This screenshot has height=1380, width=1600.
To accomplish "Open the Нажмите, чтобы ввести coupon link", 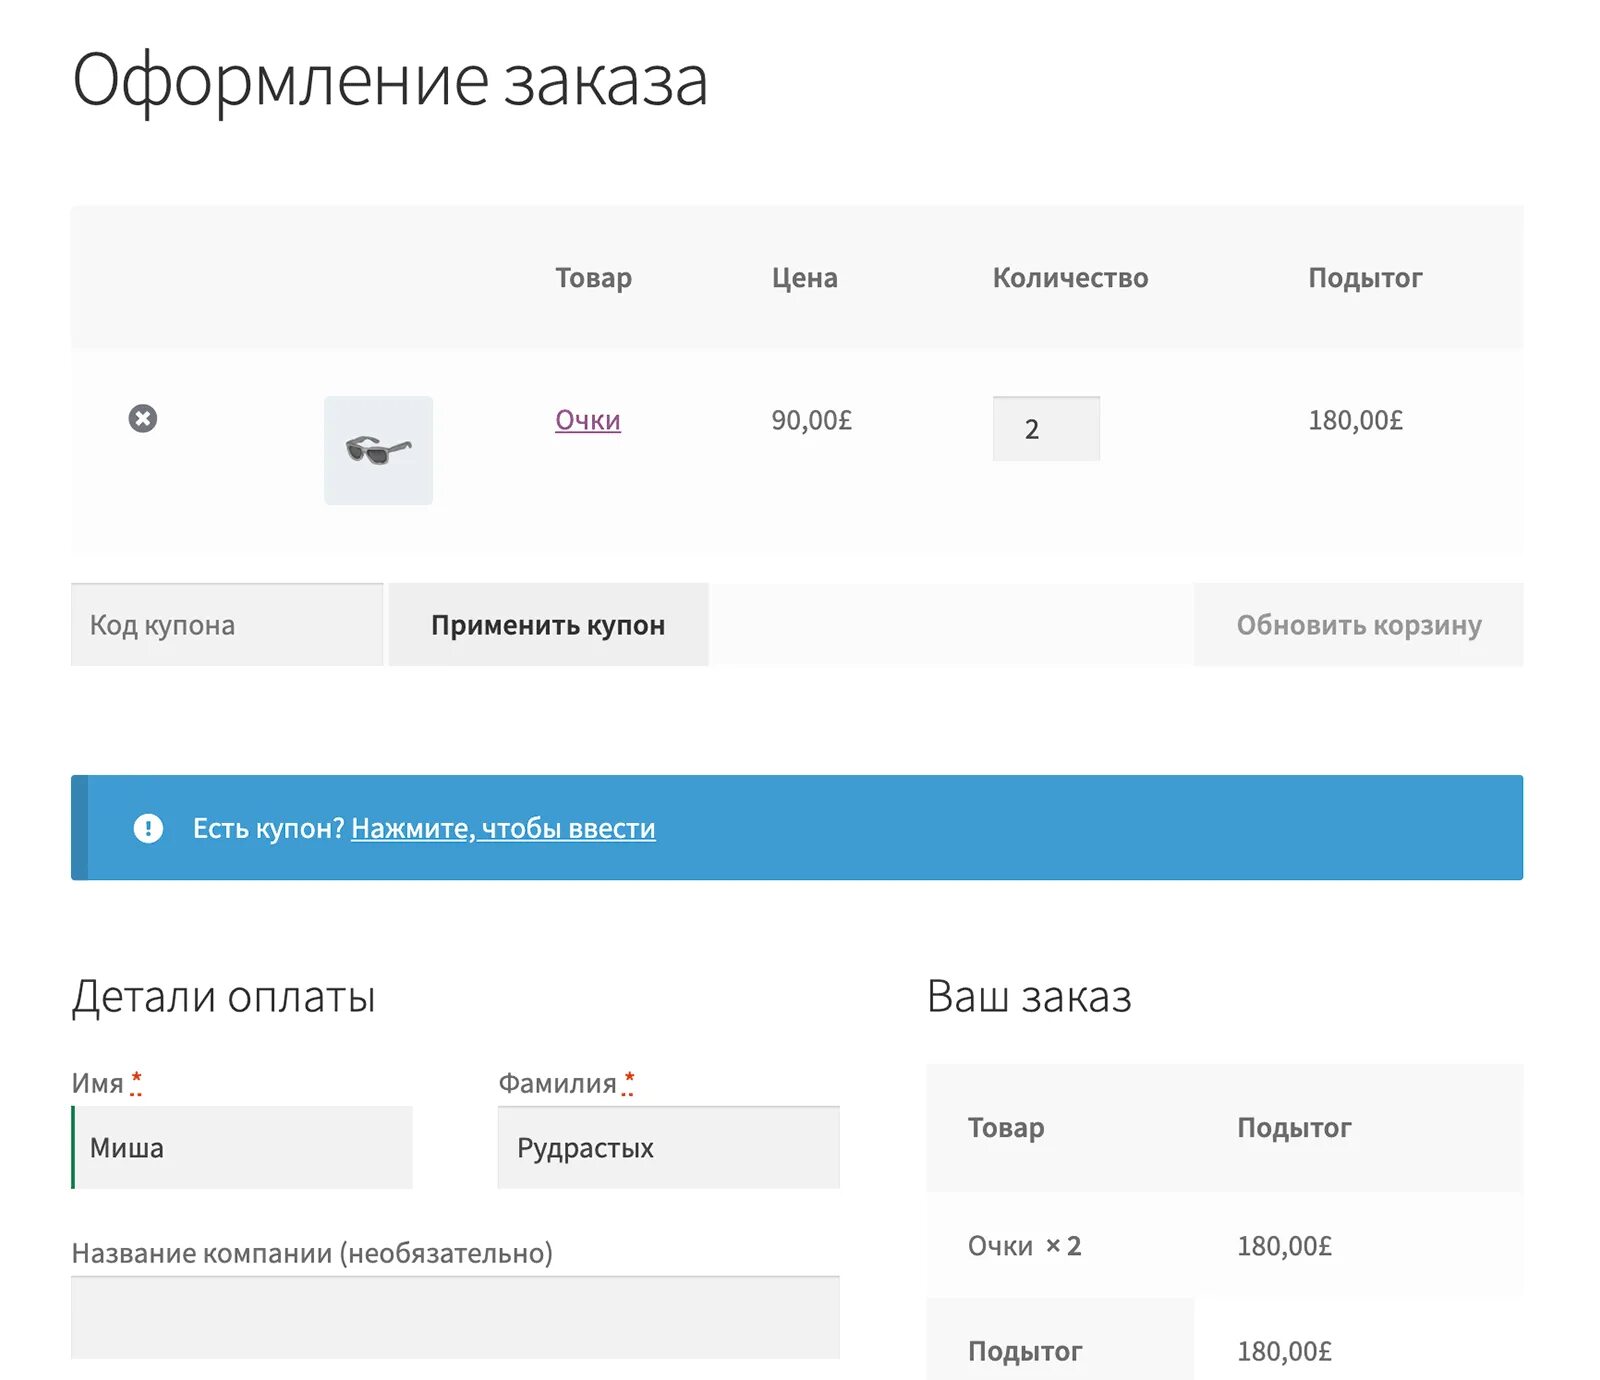I will point(503,828).
